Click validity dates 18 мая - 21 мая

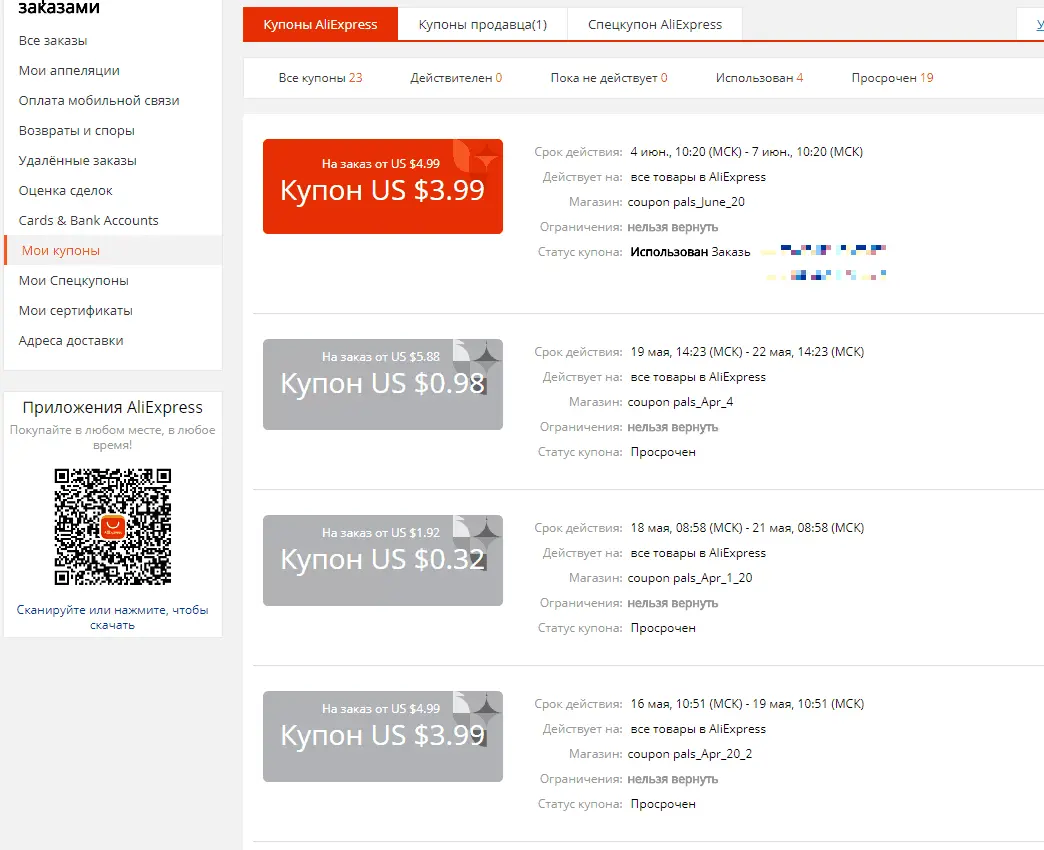pos(747,527)
